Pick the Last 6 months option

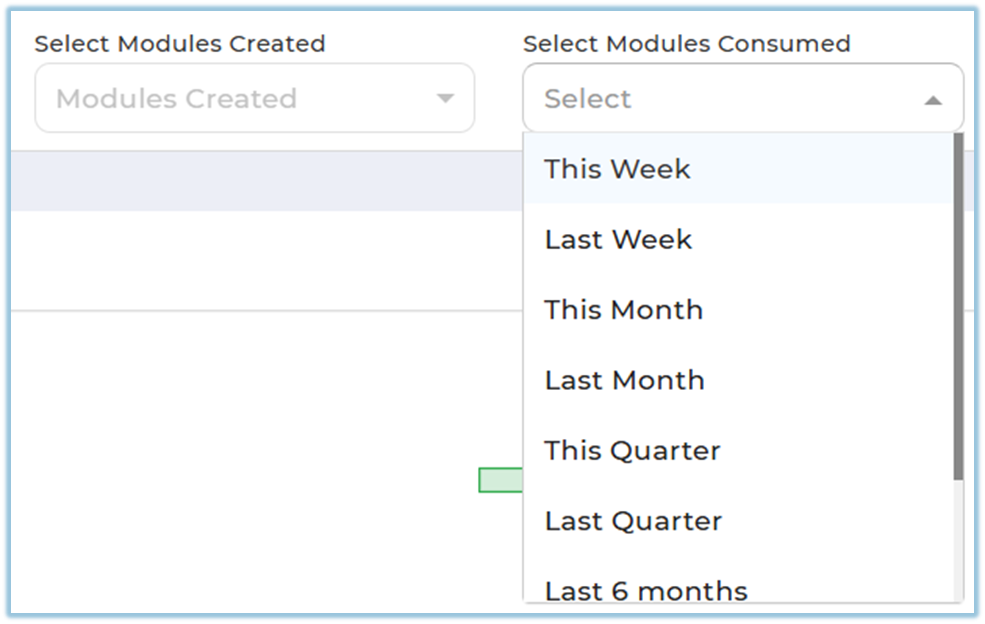(646, 590)
